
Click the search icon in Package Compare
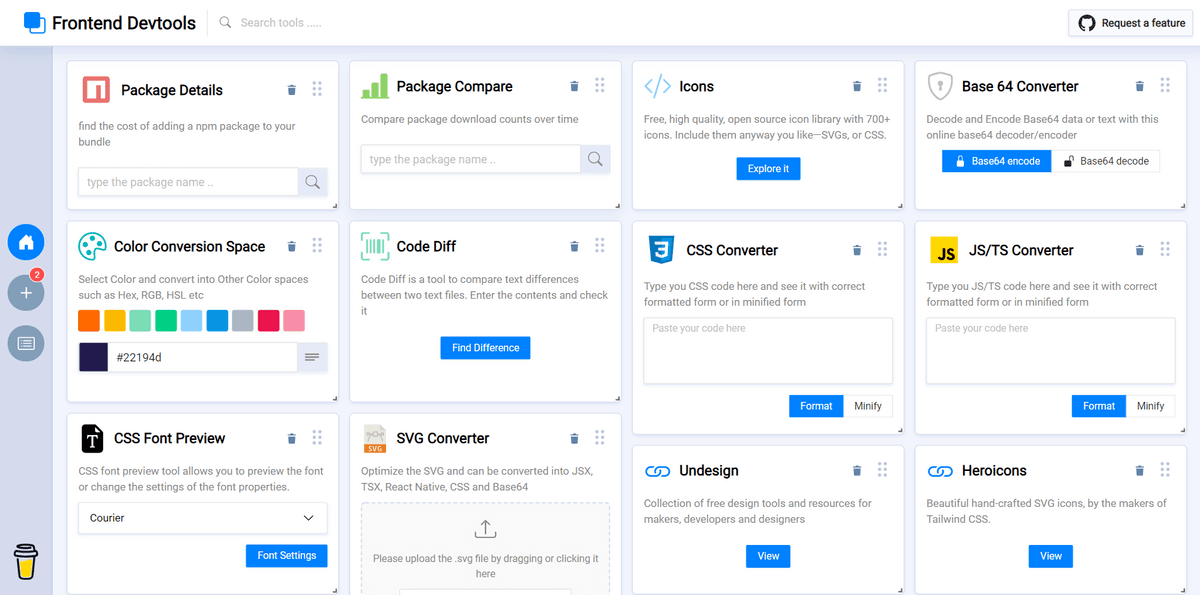coord(595,159)
